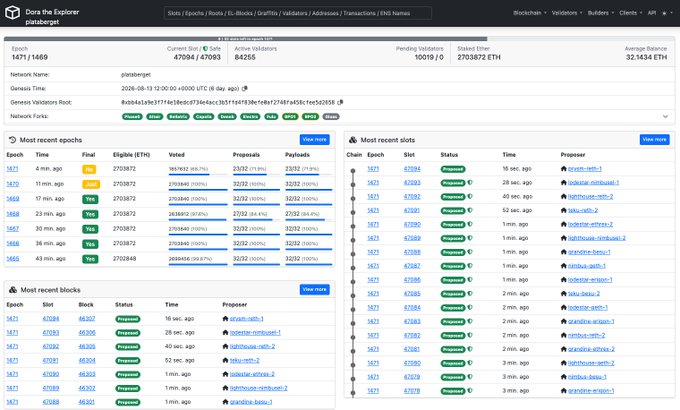Click house icon beside prysm-reth-1 in blocks table

225,318
